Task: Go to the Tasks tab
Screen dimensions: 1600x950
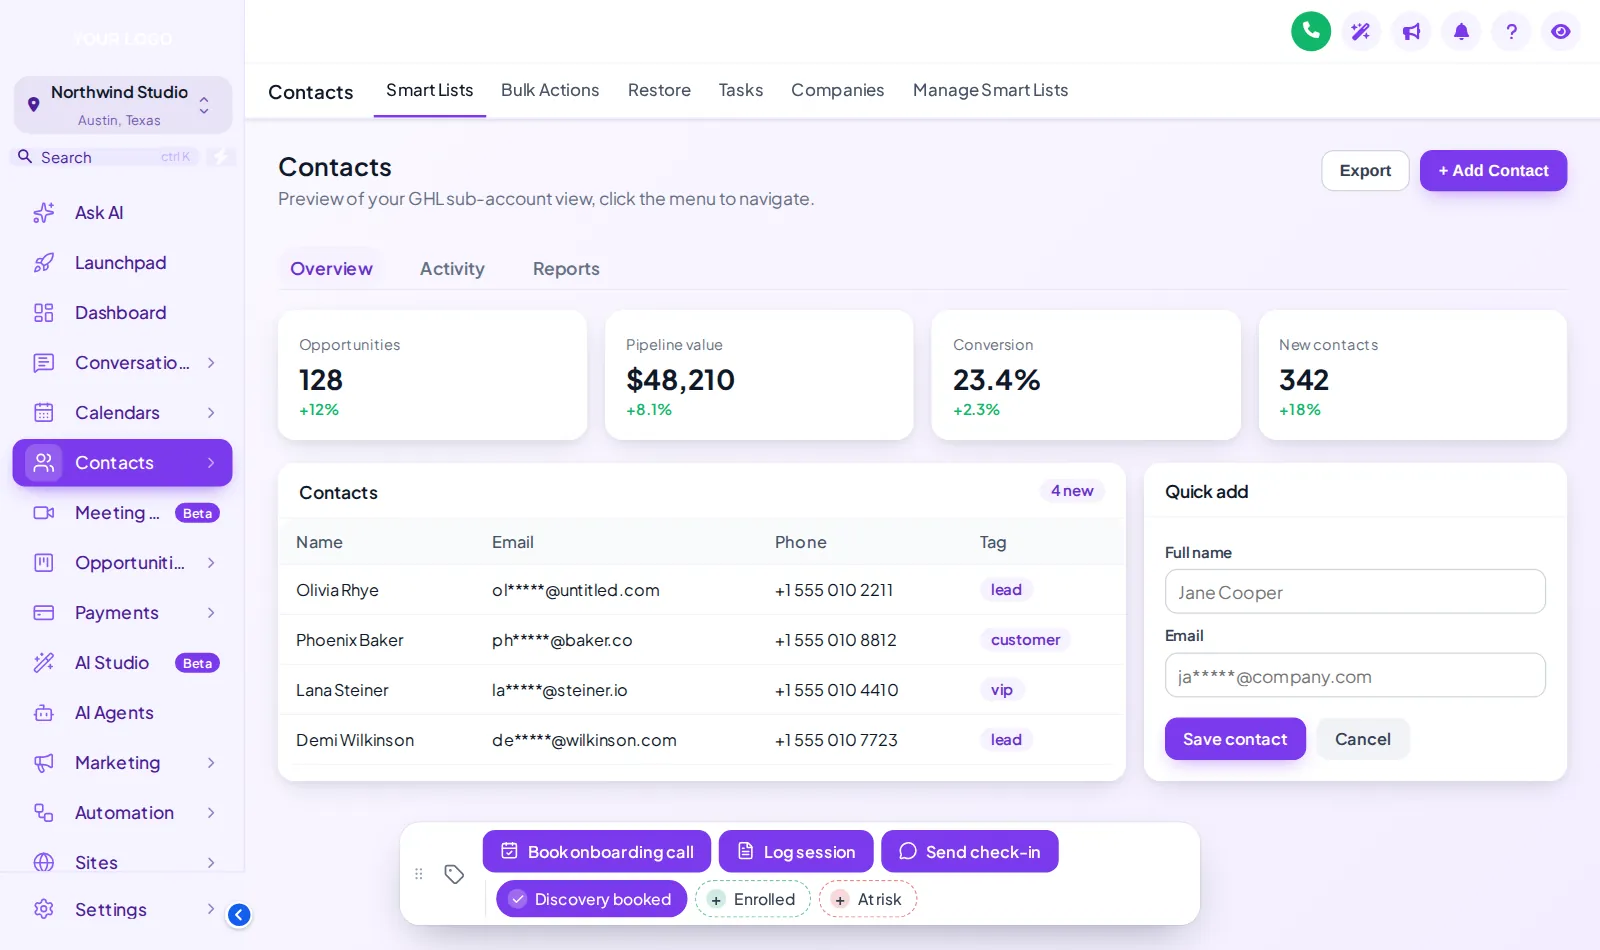Action: tap(741, 90)
